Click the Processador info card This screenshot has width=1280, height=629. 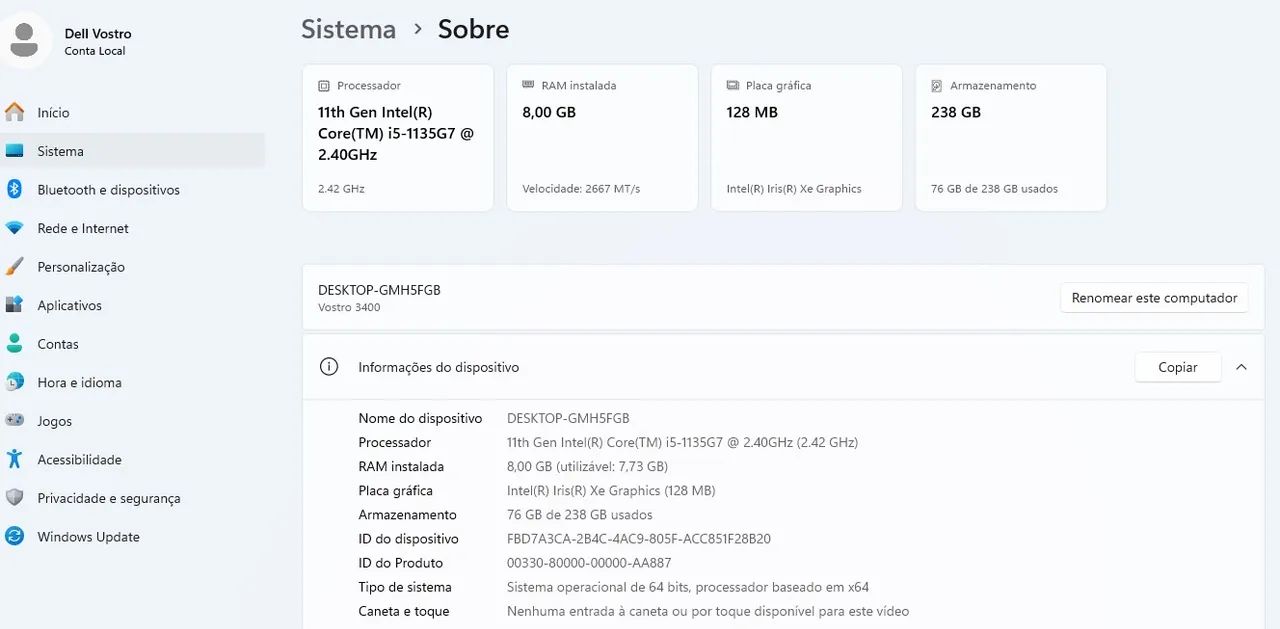pos(398,138)
